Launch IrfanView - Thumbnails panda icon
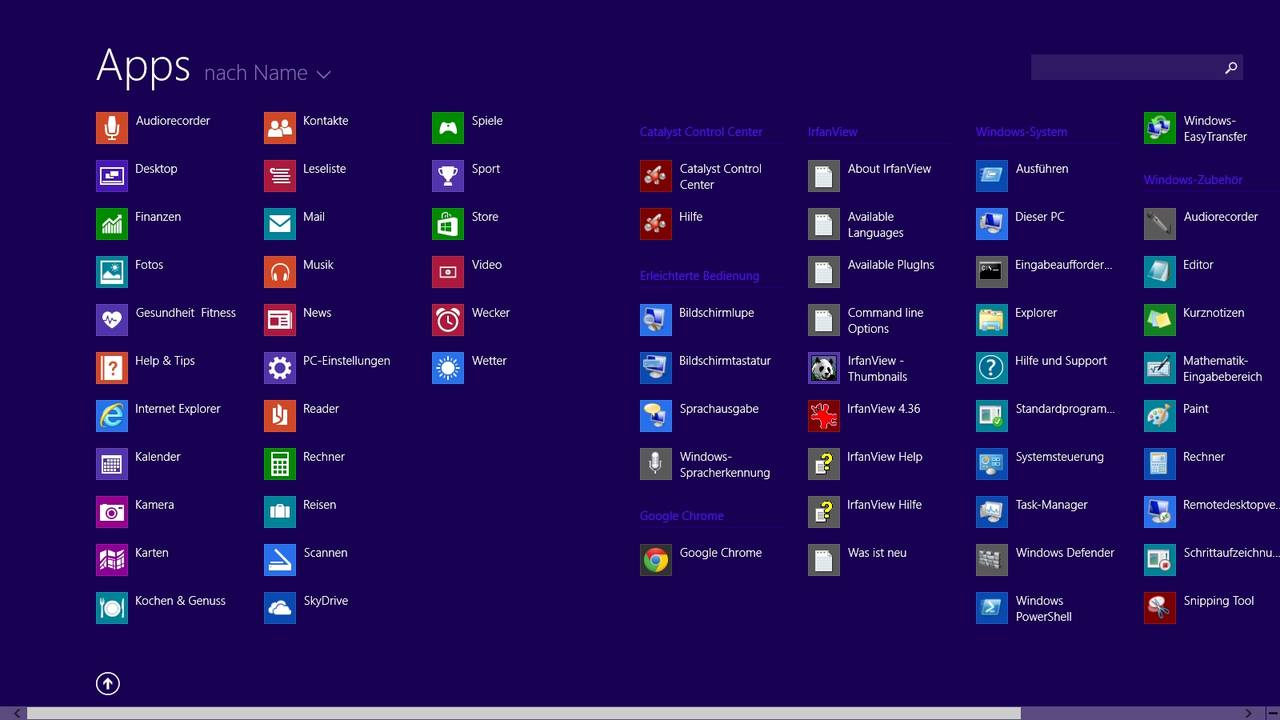Image resolution: width=1280 pixels, height=720 pixels. point(824,368)
